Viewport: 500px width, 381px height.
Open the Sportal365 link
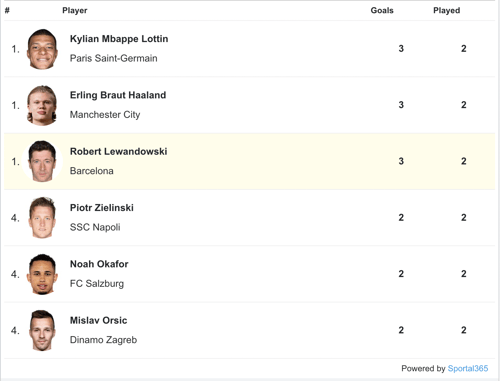coord(468,368)
